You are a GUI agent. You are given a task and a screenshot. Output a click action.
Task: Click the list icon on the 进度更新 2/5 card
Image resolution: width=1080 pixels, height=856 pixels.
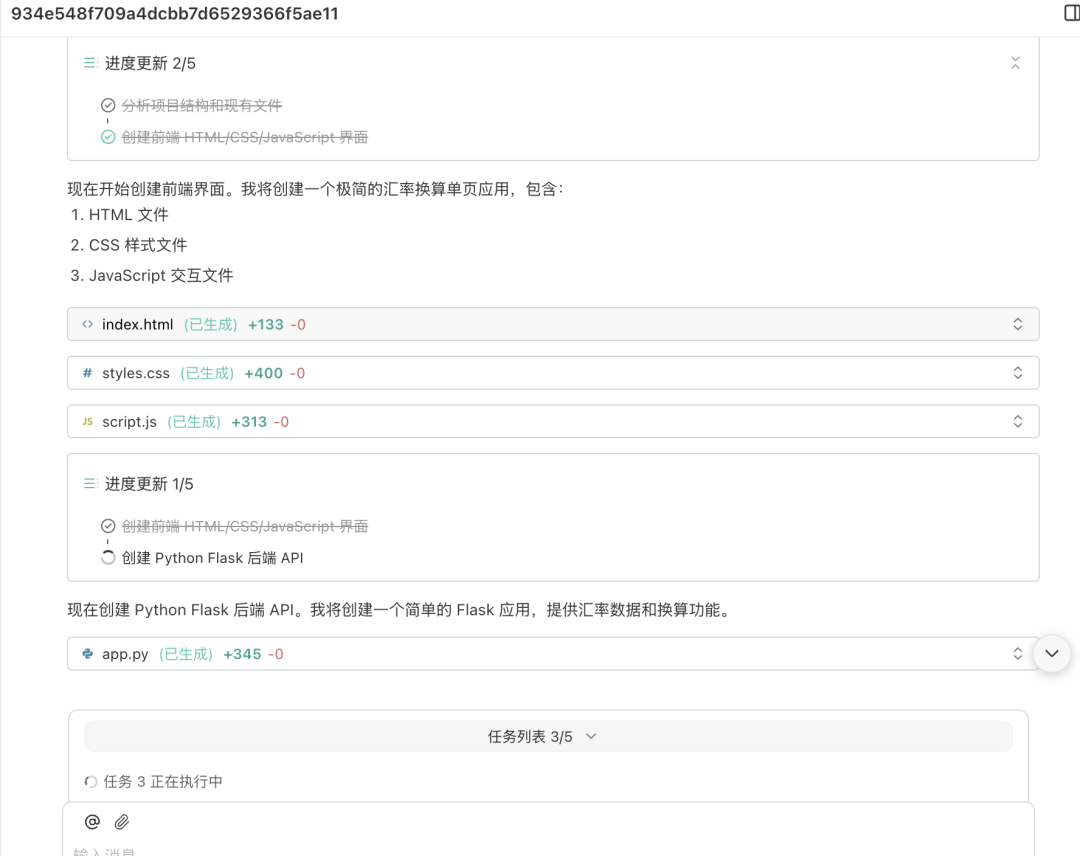point(90,62)
